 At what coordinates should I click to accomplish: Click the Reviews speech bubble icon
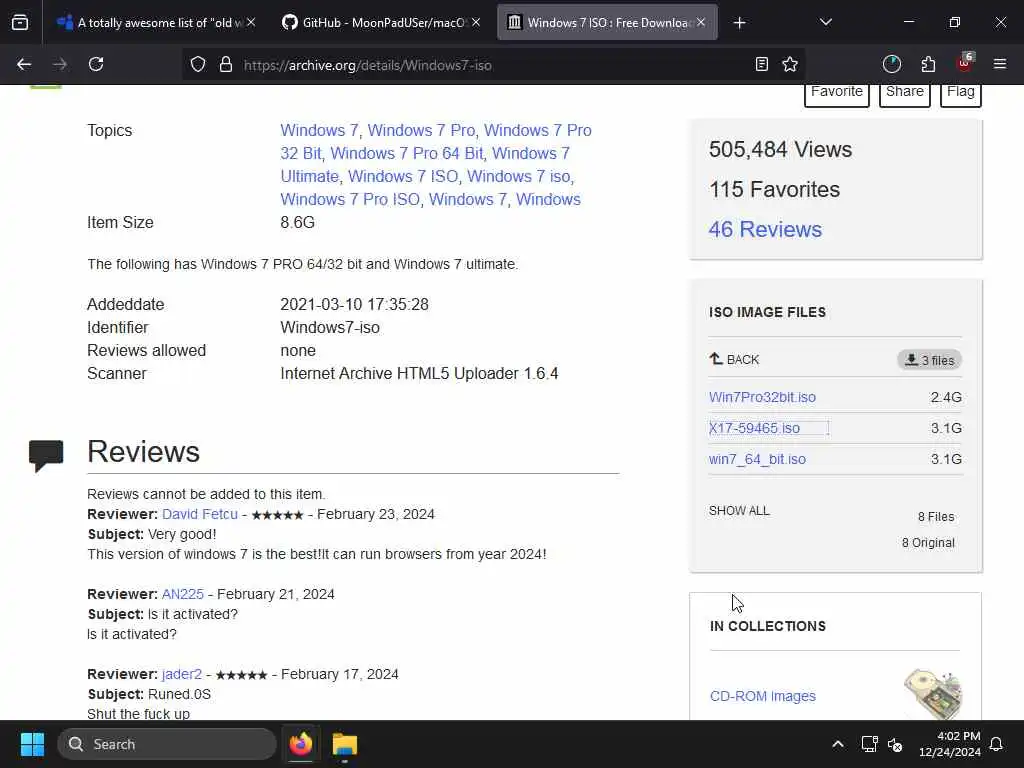pyautogui.click(x=46, y=455)
